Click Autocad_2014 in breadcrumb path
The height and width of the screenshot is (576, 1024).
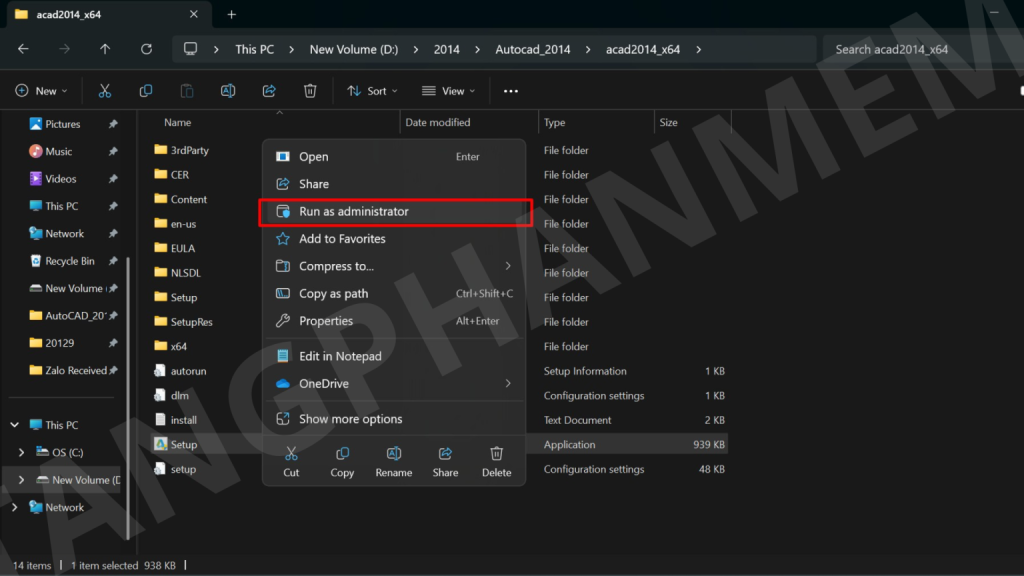pos(535,49)
